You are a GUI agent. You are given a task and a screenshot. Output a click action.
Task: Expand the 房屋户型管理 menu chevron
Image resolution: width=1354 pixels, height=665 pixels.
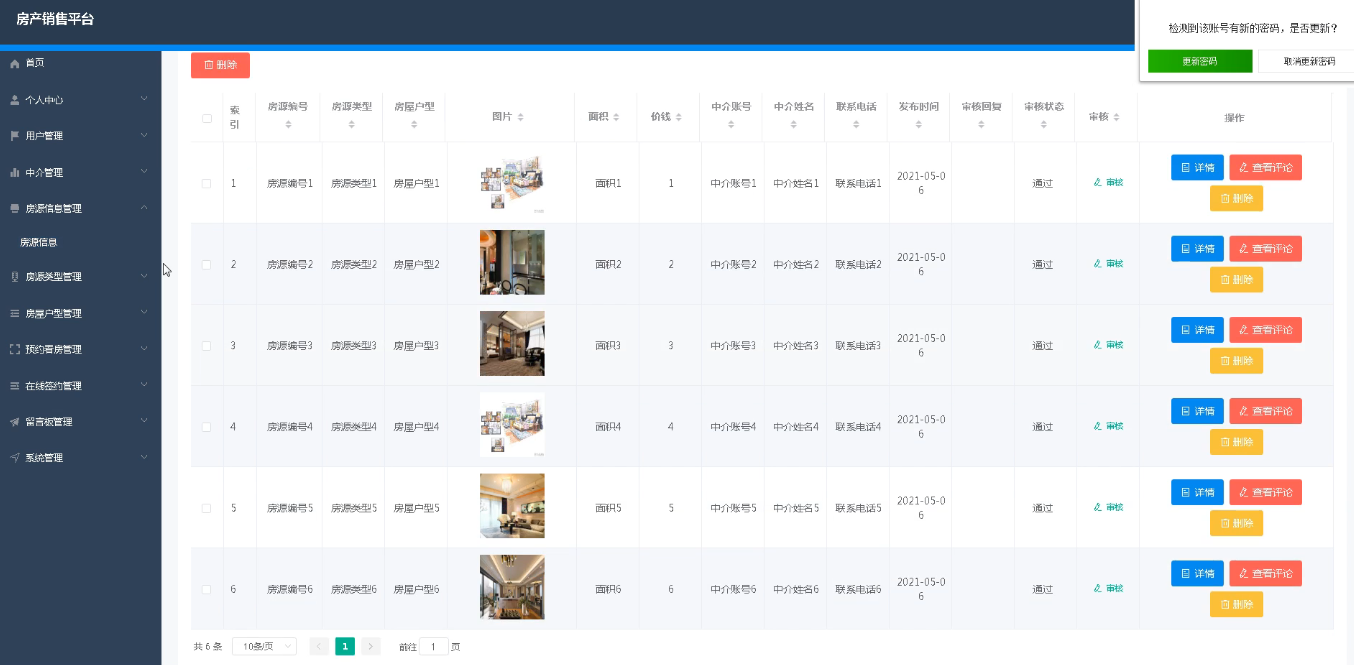coord(144,312)
